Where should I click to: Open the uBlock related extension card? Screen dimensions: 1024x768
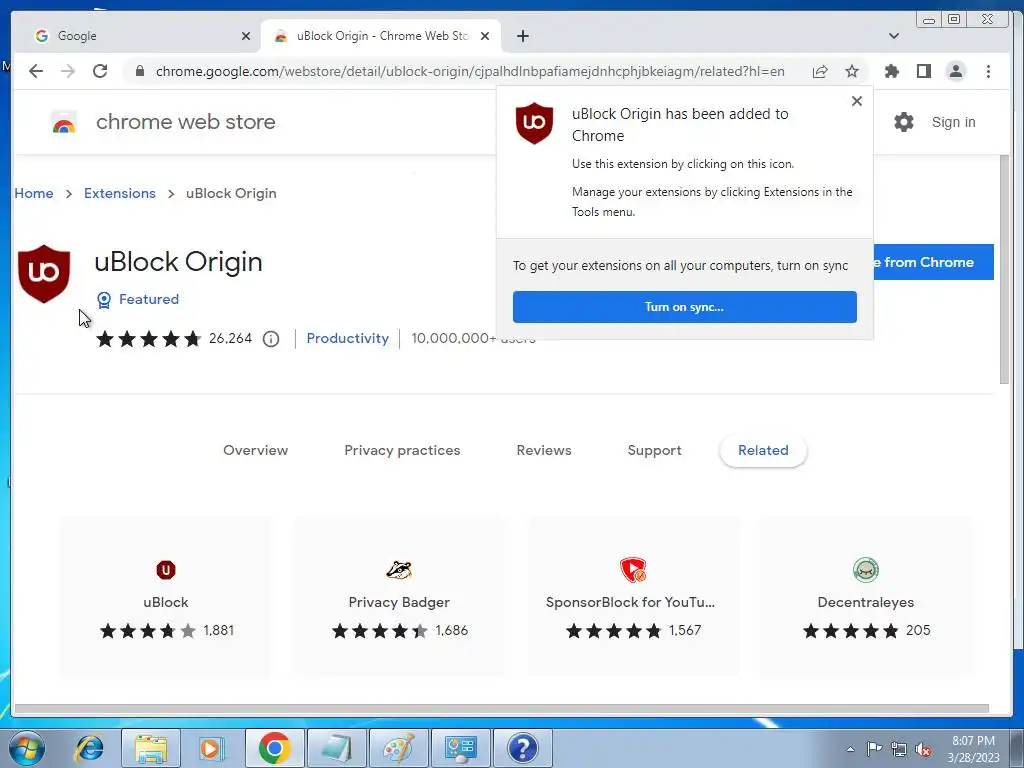tap(166, 596)
